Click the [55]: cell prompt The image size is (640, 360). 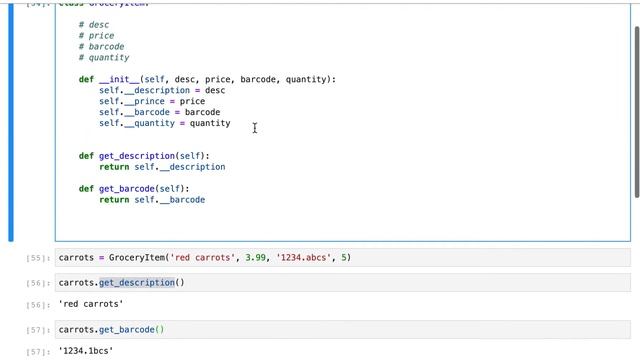point(38,258)
